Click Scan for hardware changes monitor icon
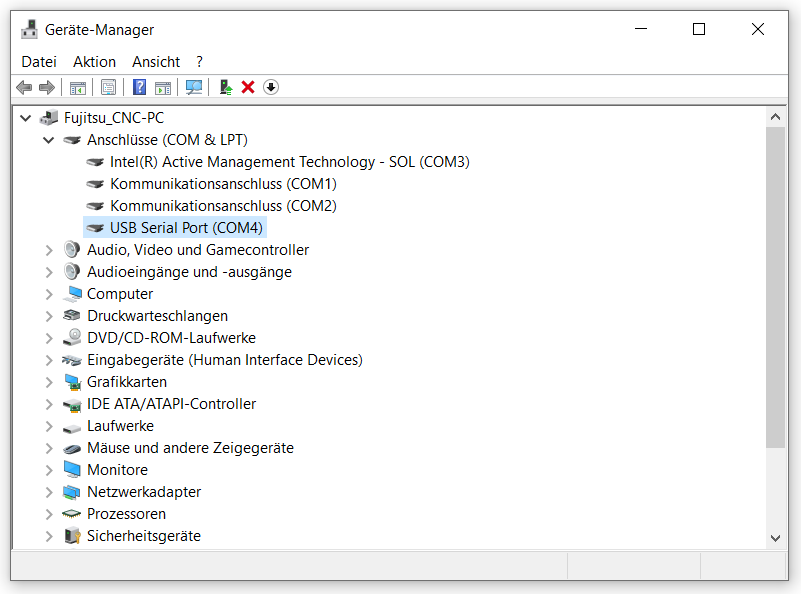801x594 pixels. click(x=194, y=87)
